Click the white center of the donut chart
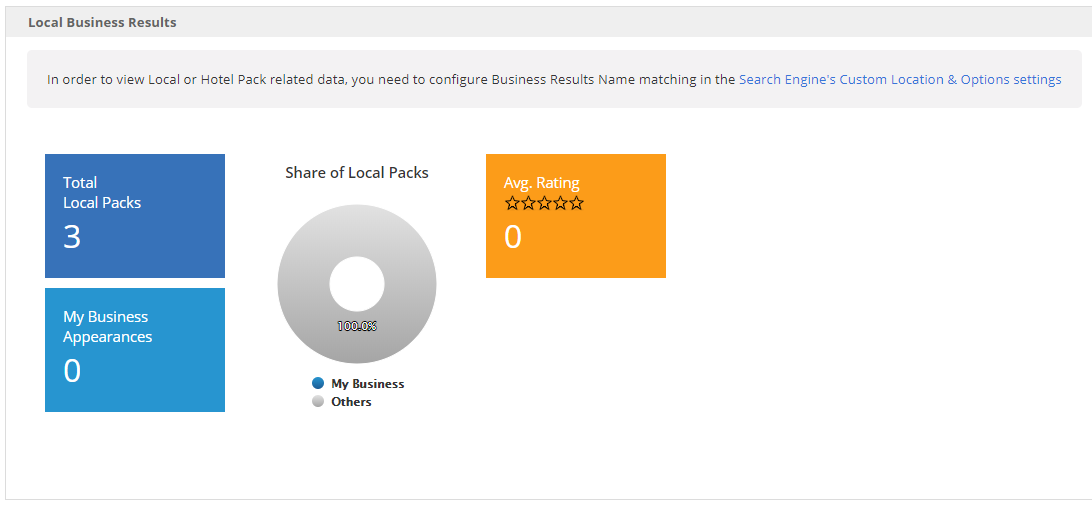The image size is (1092, 505). pos(357,284)
